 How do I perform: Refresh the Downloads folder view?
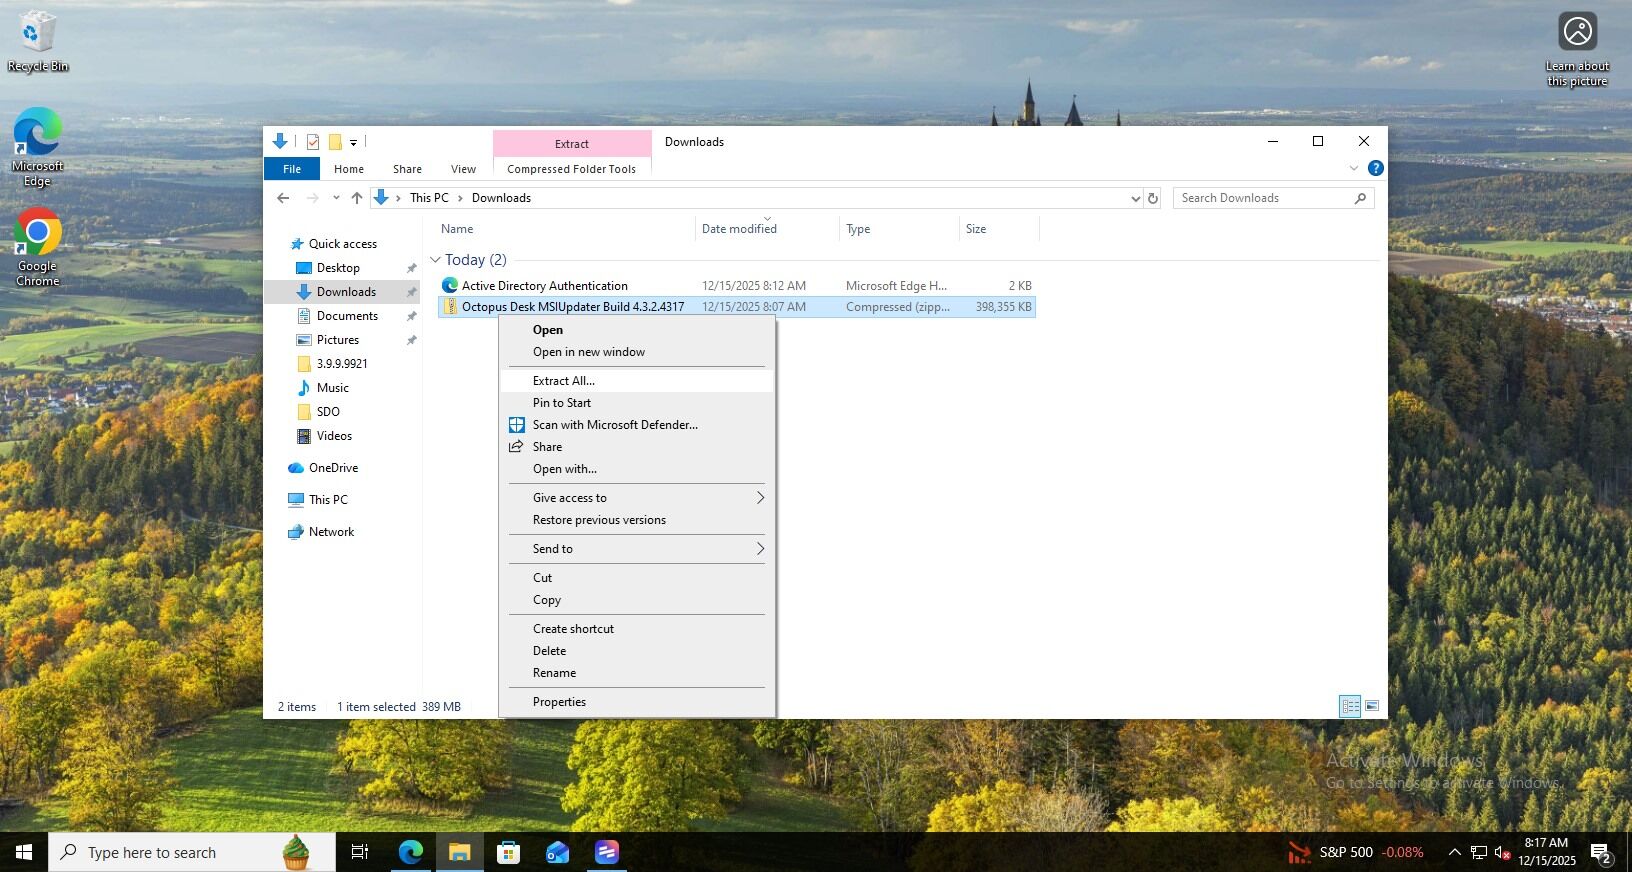click(x=1153, y=198)
